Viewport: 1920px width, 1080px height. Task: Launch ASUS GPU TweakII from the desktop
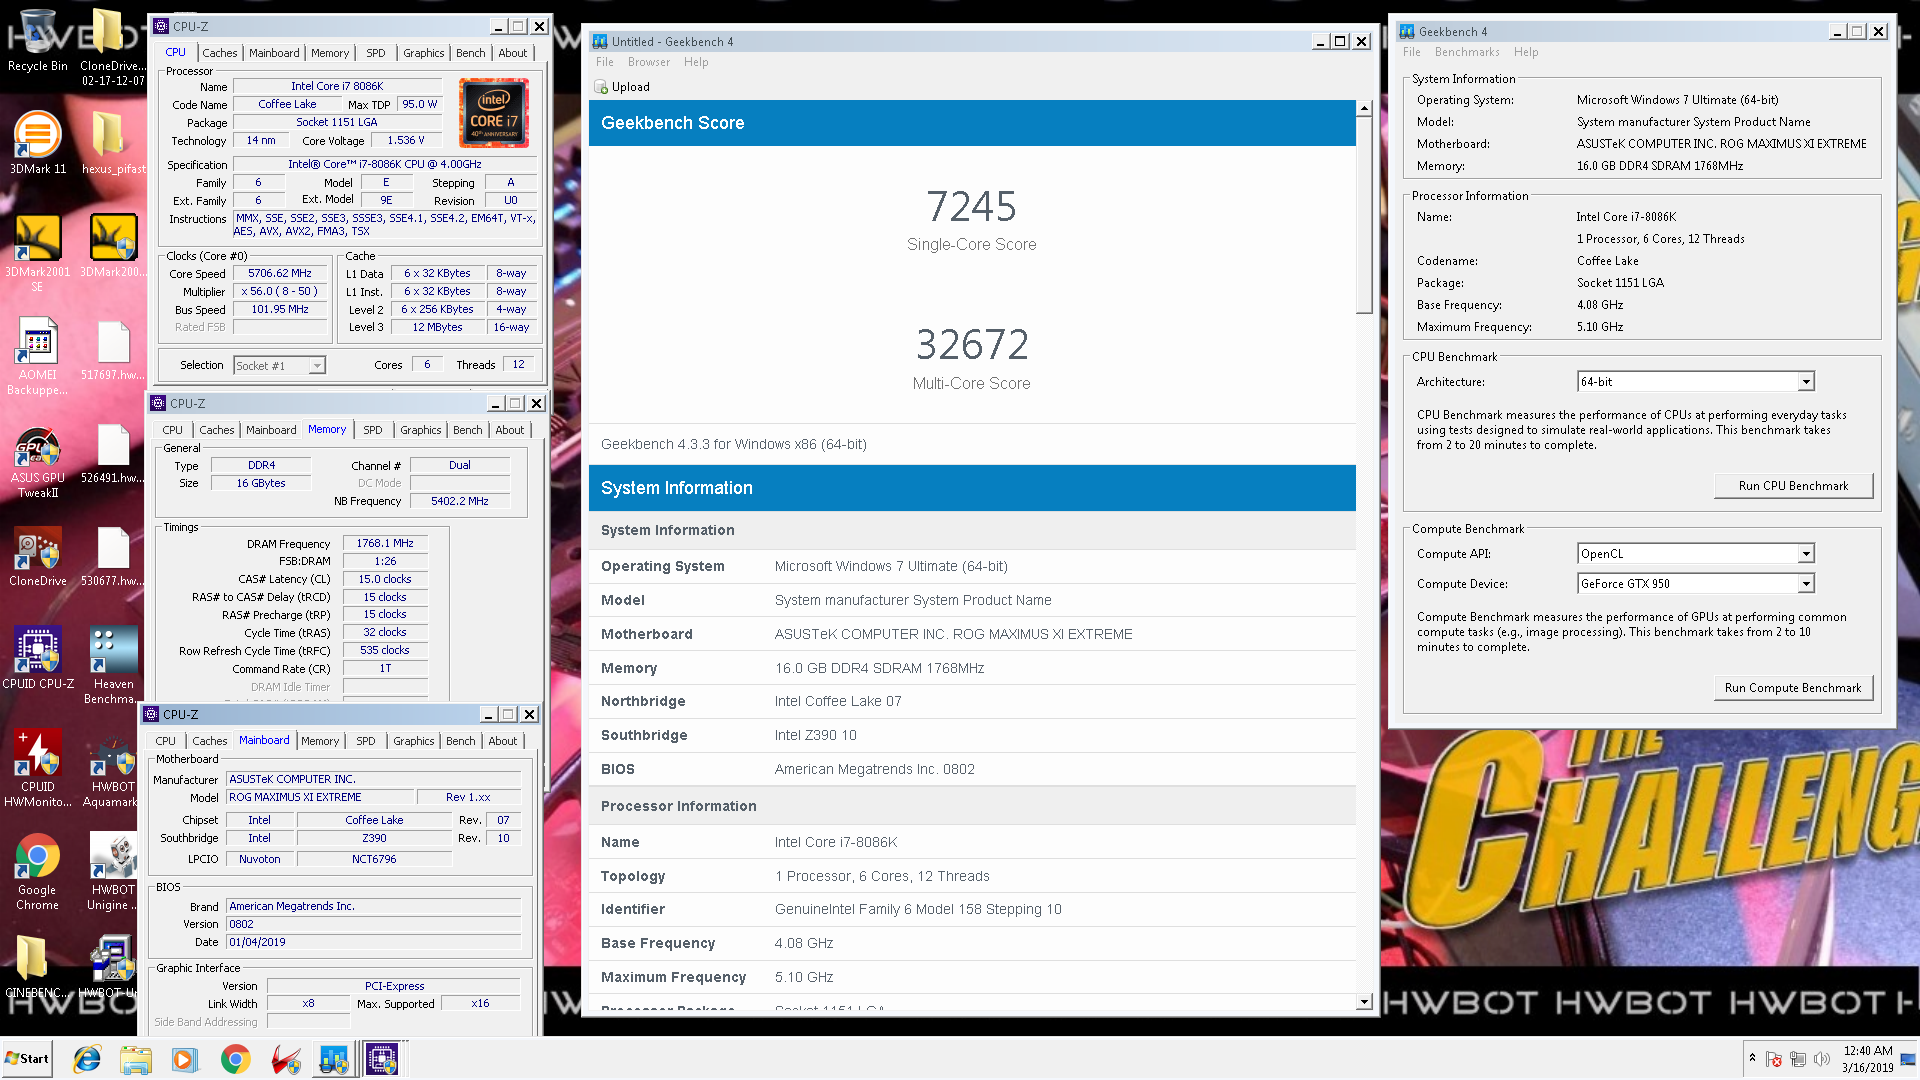point(38,460)
